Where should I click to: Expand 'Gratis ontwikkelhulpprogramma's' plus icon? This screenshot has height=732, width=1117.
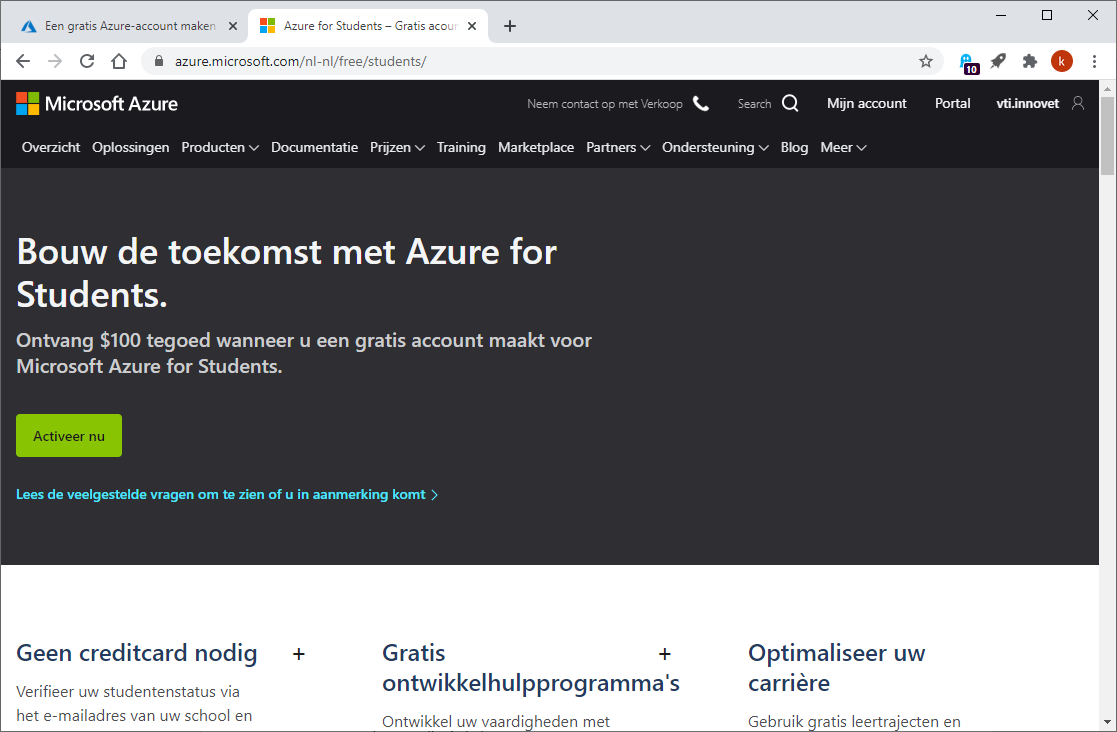click(665, 654)
